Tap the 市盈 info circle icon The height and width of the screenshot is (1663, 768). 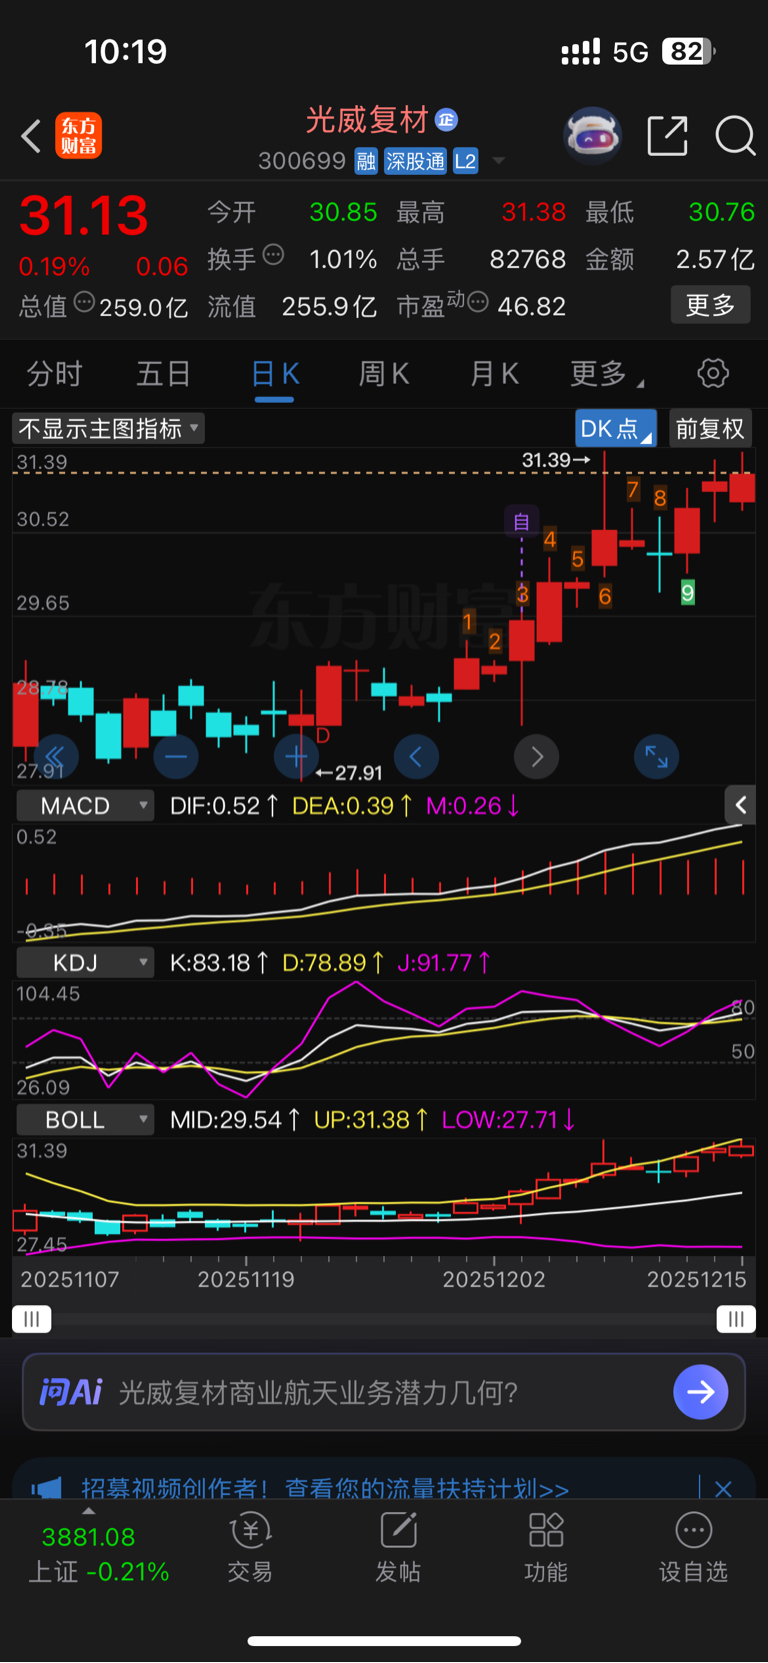pos(478,302)
